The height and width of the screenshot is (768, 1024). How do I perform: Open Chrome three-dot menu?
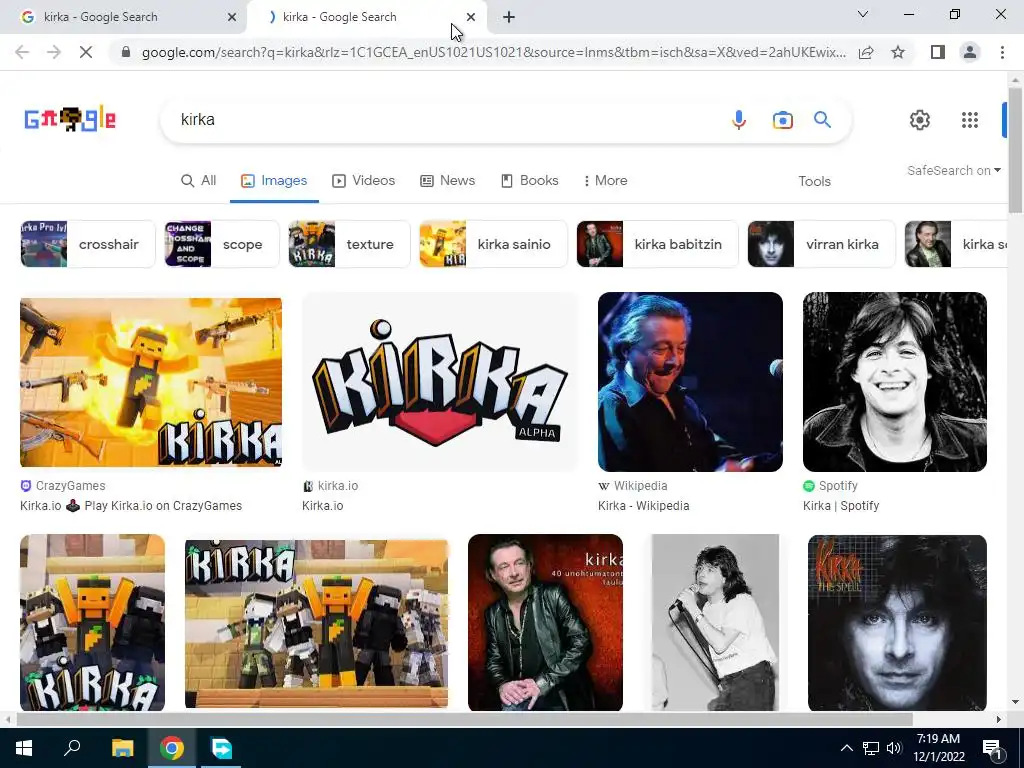[x=1002, y=52]
